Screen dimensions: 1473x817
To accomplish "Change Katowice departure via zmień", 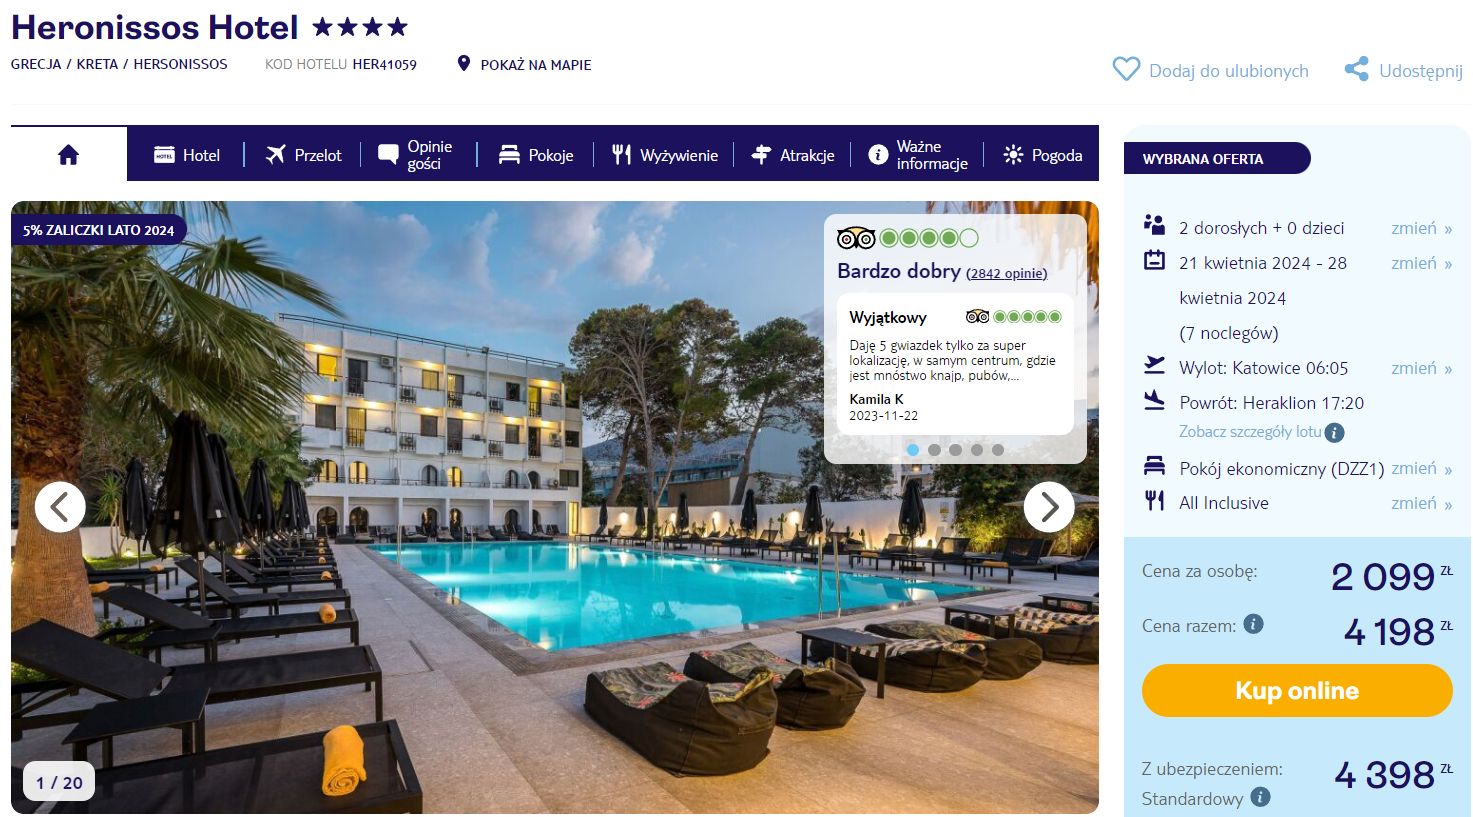I will pyautogui.click(x=1421, y=368).
